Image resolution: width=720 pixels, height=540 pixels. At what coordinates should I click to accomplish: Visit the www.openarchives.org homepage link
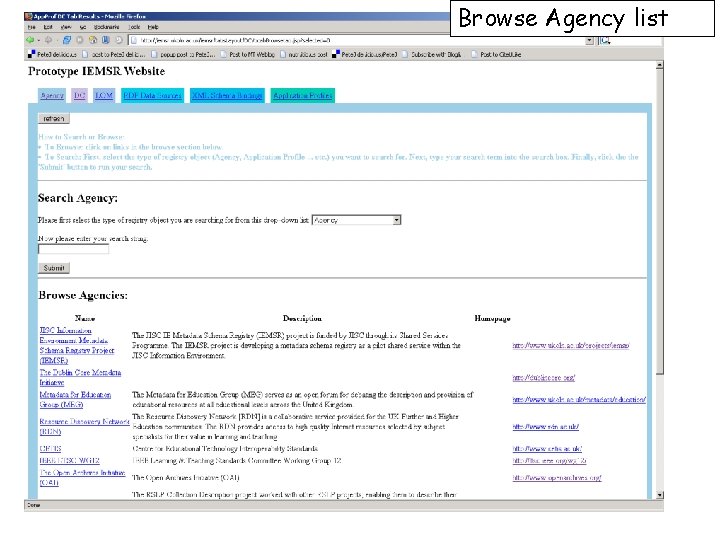(557, 478)
